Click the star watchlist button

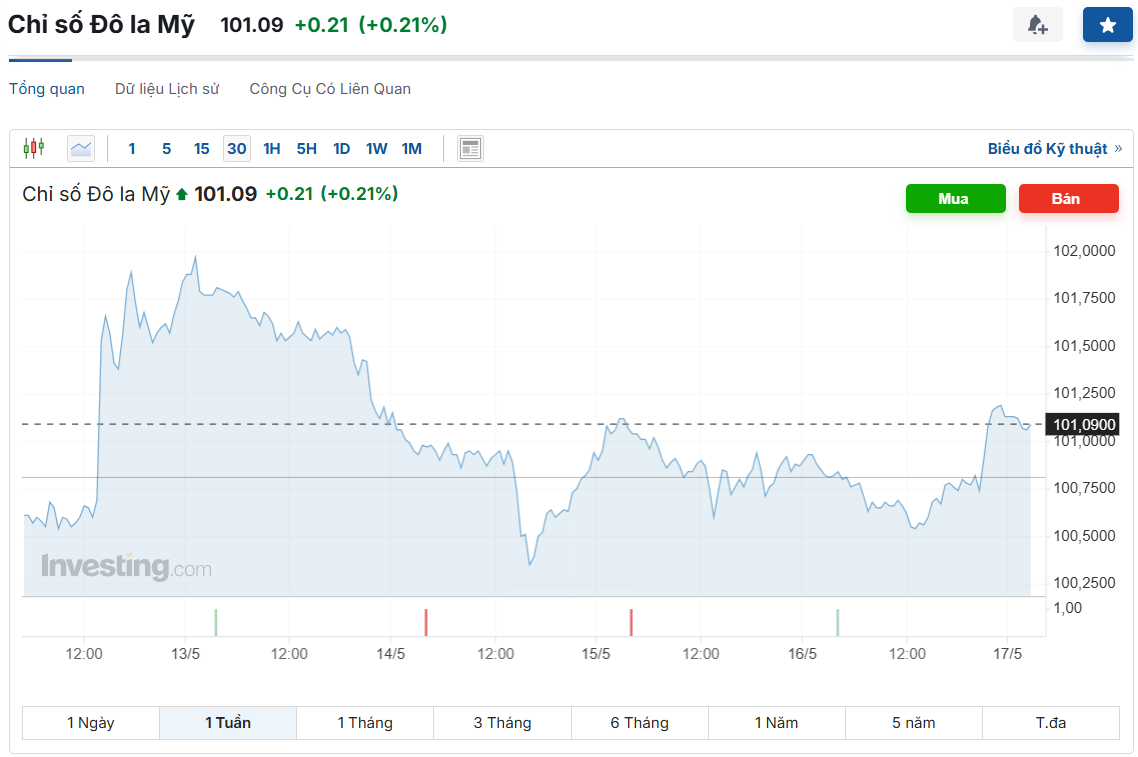click(1107, 25)
